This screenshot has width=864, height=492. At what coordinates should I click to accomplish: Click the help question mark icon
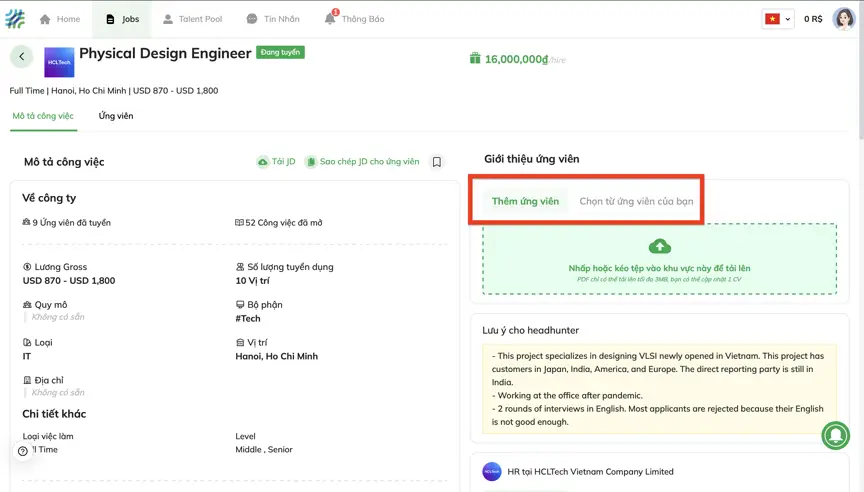click(x=22, y=451)
